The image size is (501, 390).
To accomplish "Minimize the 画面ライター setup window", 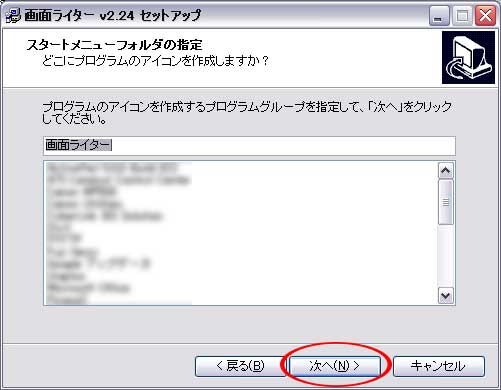I will tap(439, 15).
